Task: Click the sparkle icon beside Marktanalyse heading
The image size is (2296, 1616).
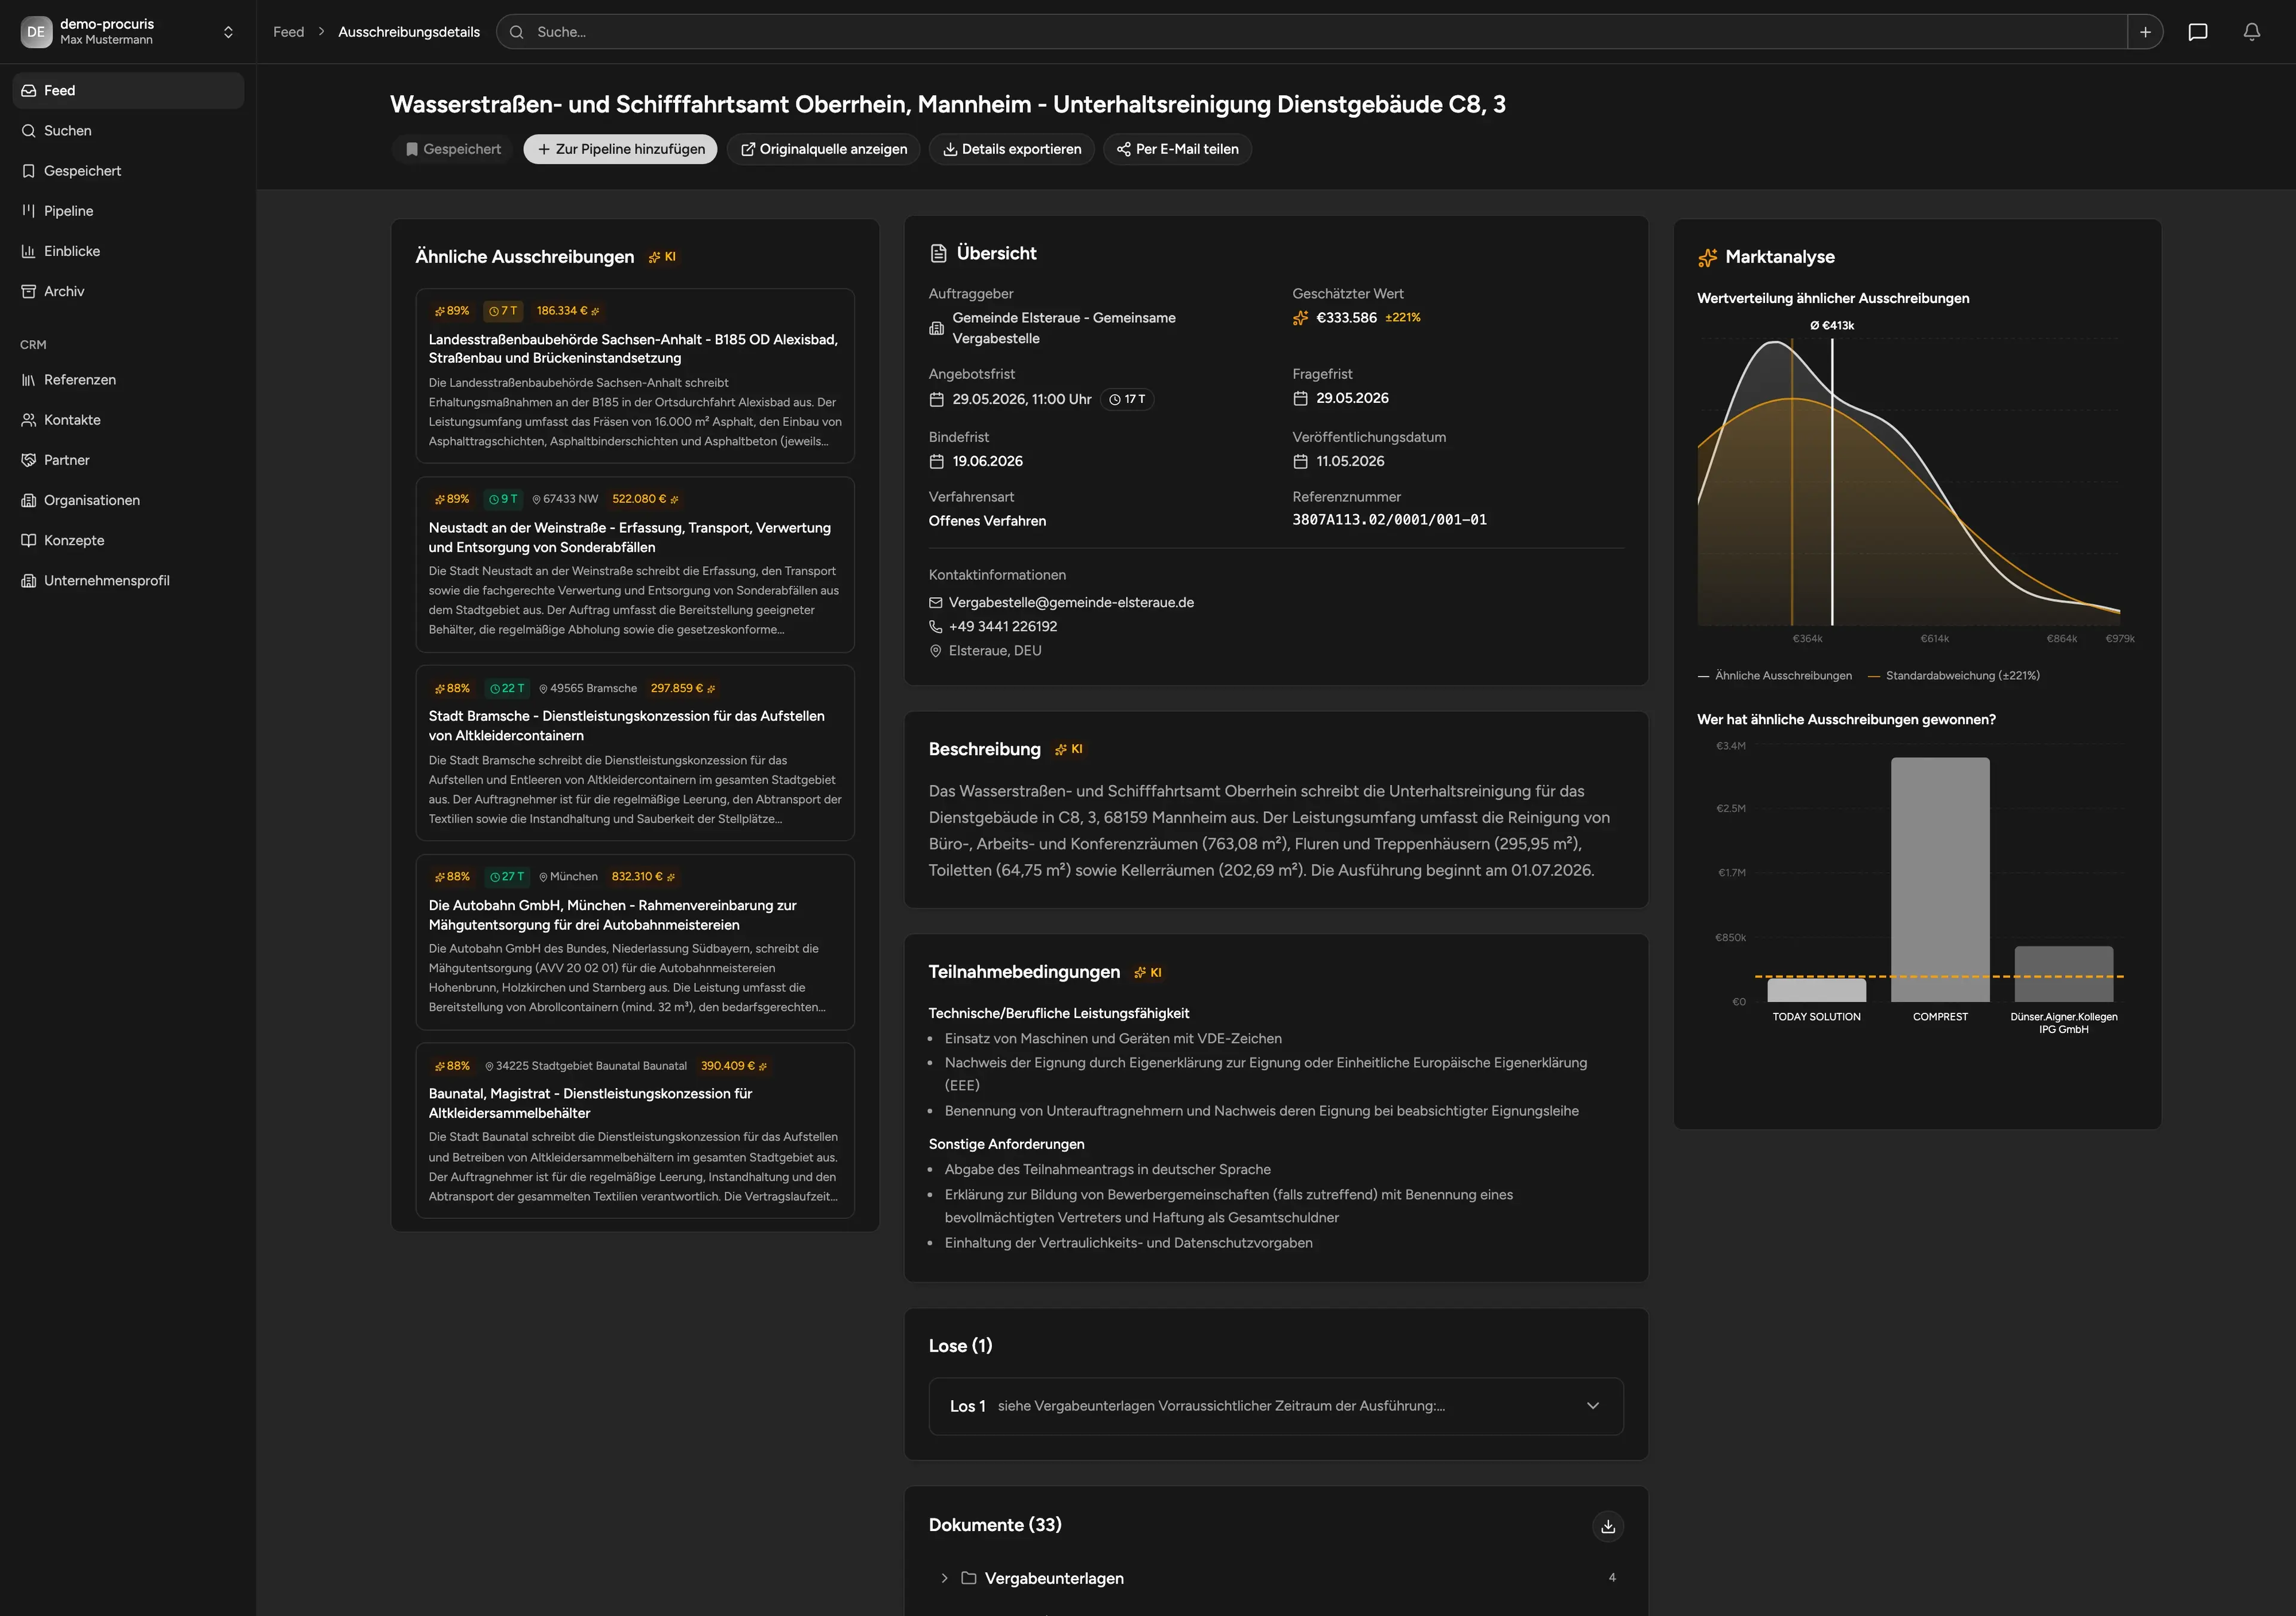Action: tap(1707, 258)
